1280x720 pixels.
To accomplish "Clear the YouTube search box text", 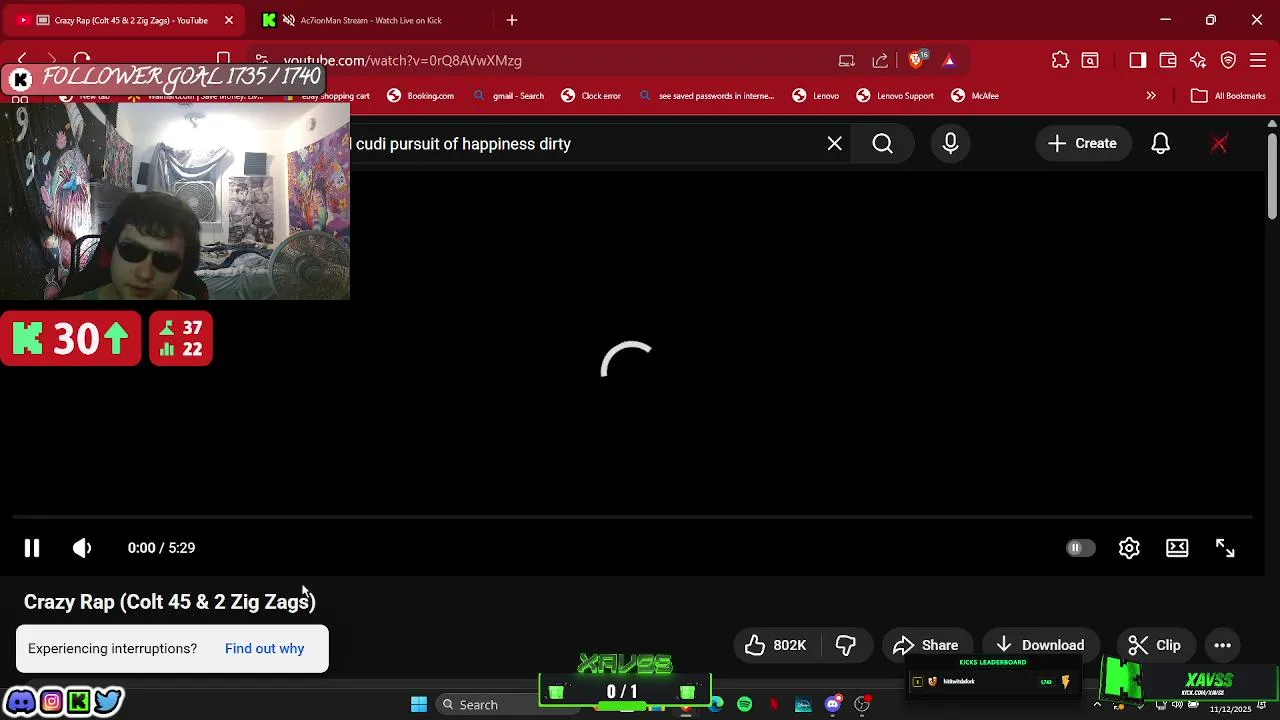I will tap(835, 143).
